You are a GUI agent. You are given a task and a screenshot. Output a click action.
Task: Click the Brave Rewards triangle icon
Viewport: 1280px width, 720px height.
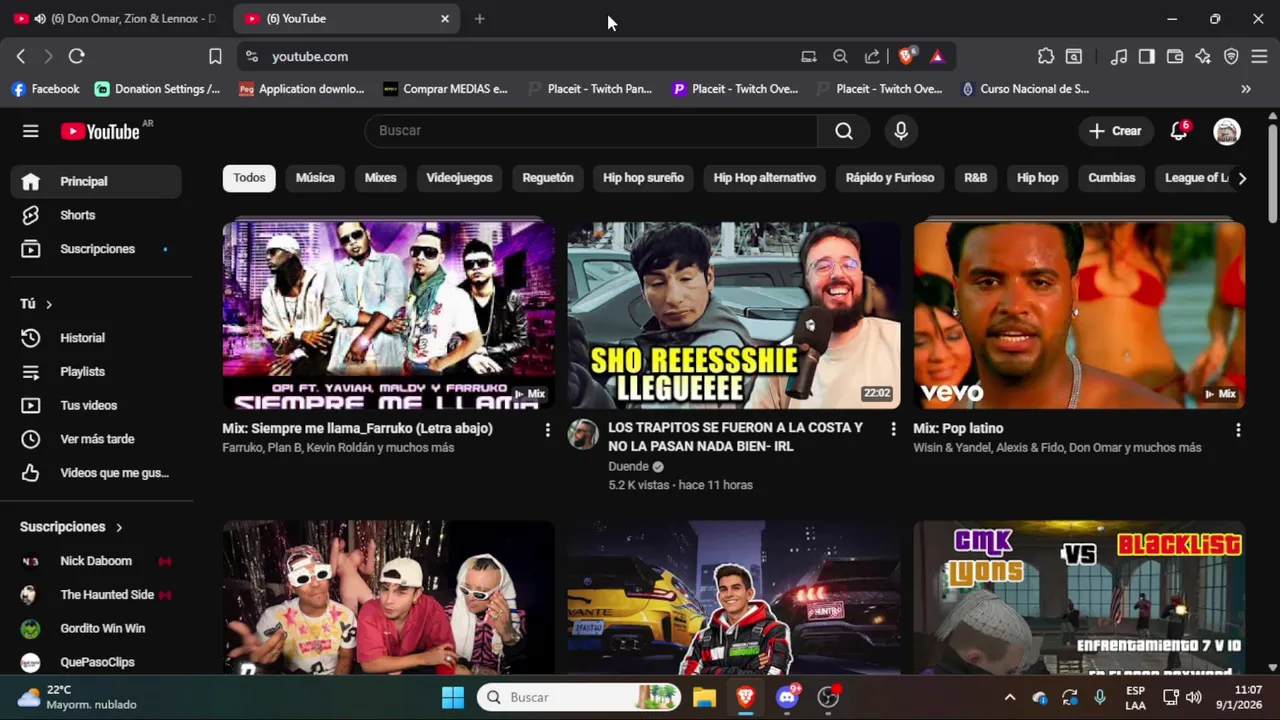(x=937, y=57)
